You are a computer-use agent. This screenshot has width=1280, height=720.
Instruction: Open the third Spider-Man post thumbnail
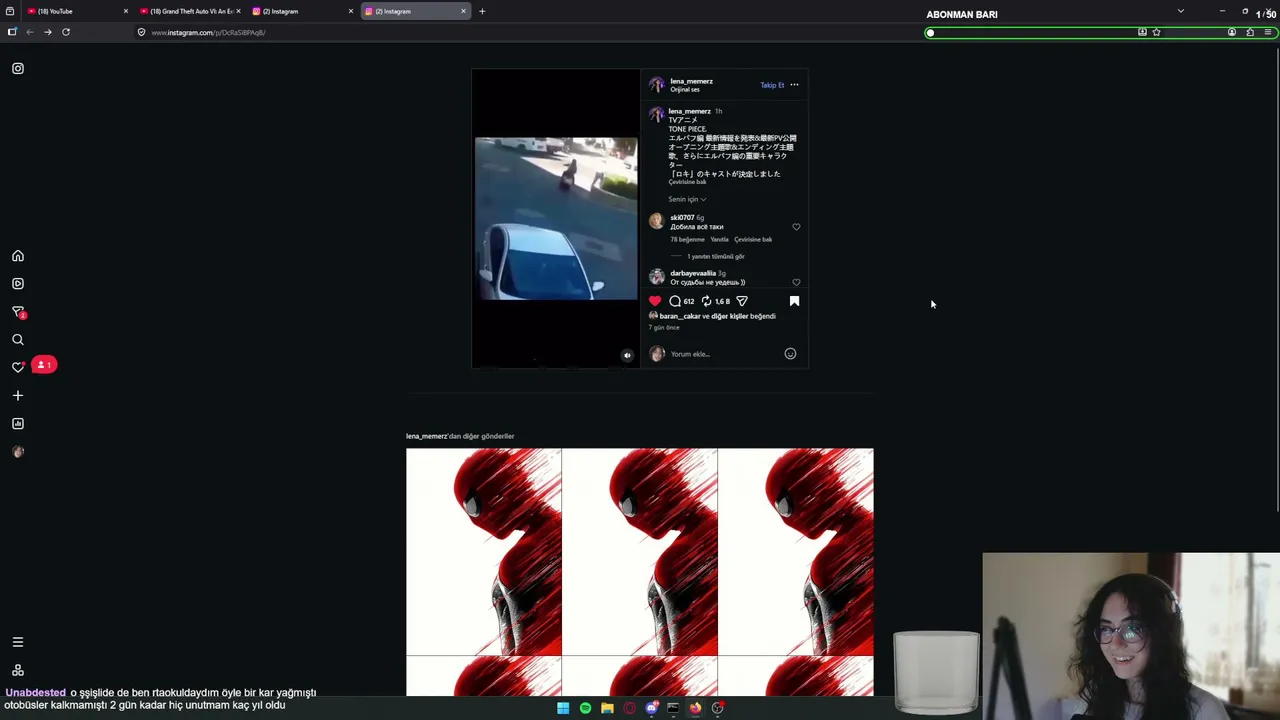tap(796, 552)
